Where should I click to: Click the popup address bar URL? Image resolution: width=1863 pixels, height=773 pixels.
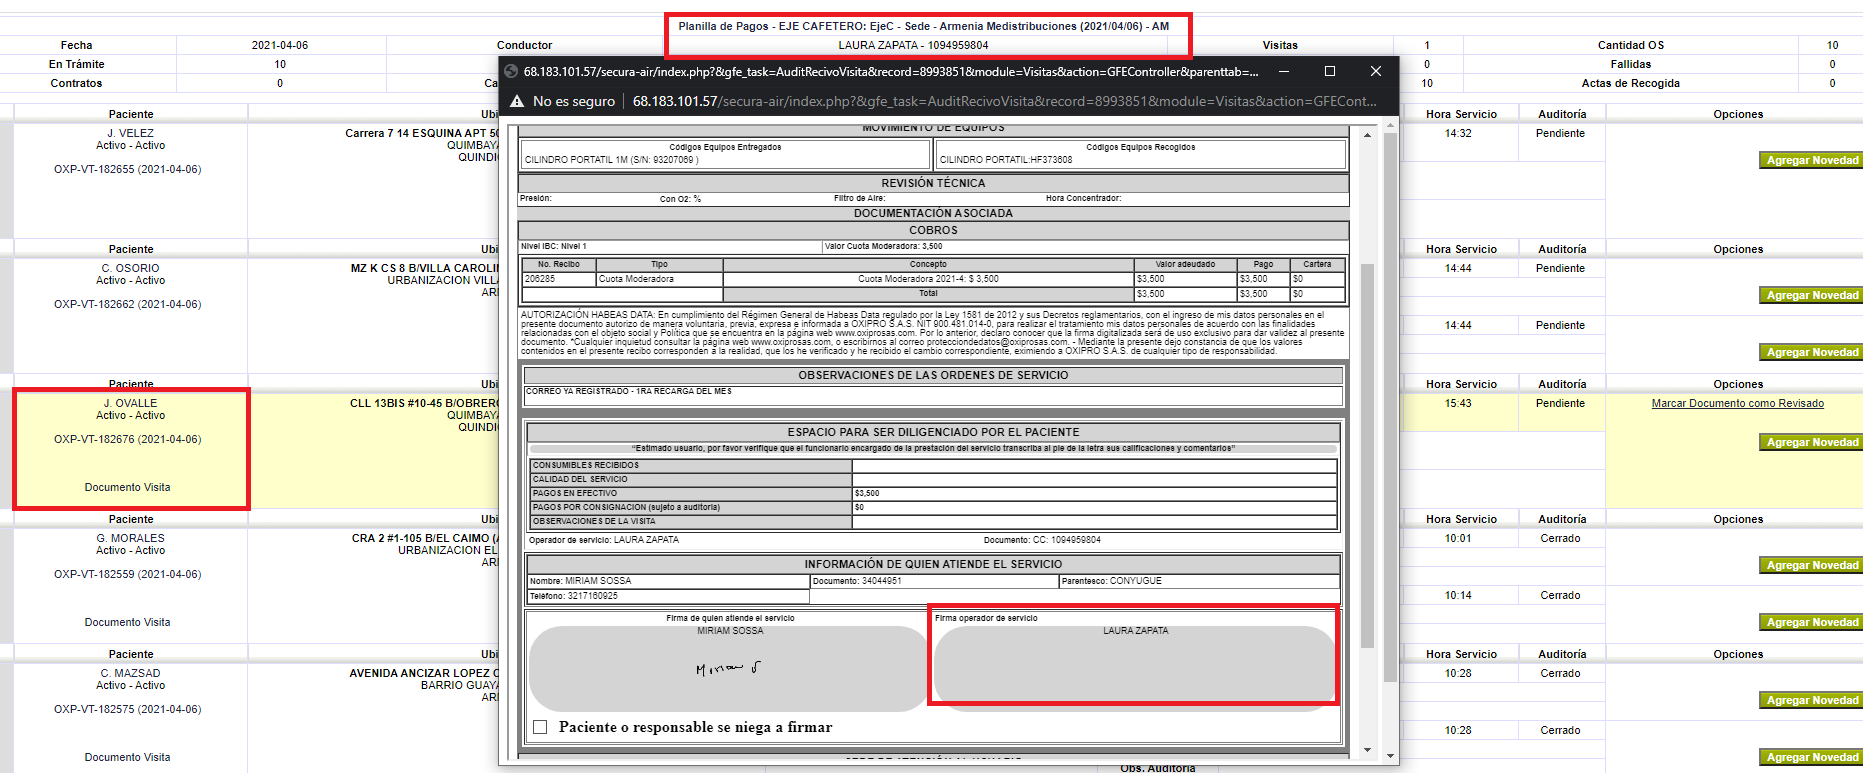click(1004, 101)
